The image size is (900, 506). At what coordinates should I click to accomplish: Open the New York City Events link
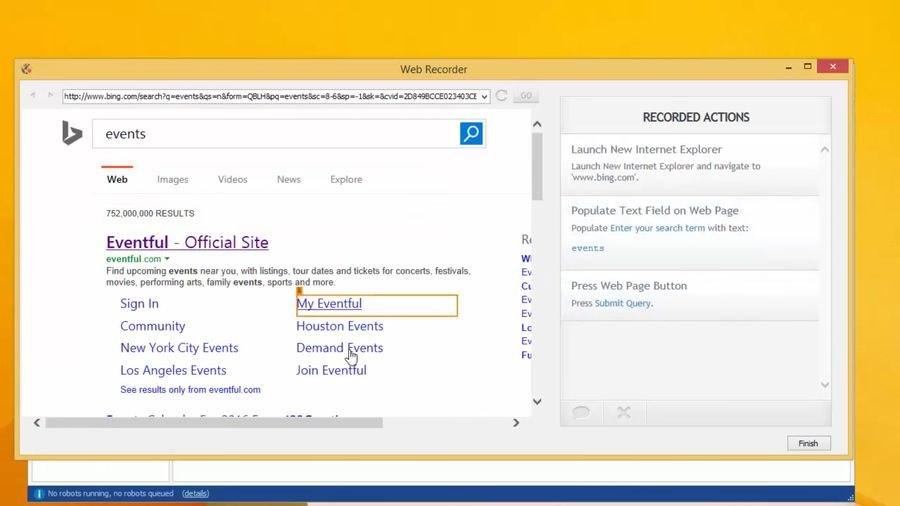tap(179, 348)
